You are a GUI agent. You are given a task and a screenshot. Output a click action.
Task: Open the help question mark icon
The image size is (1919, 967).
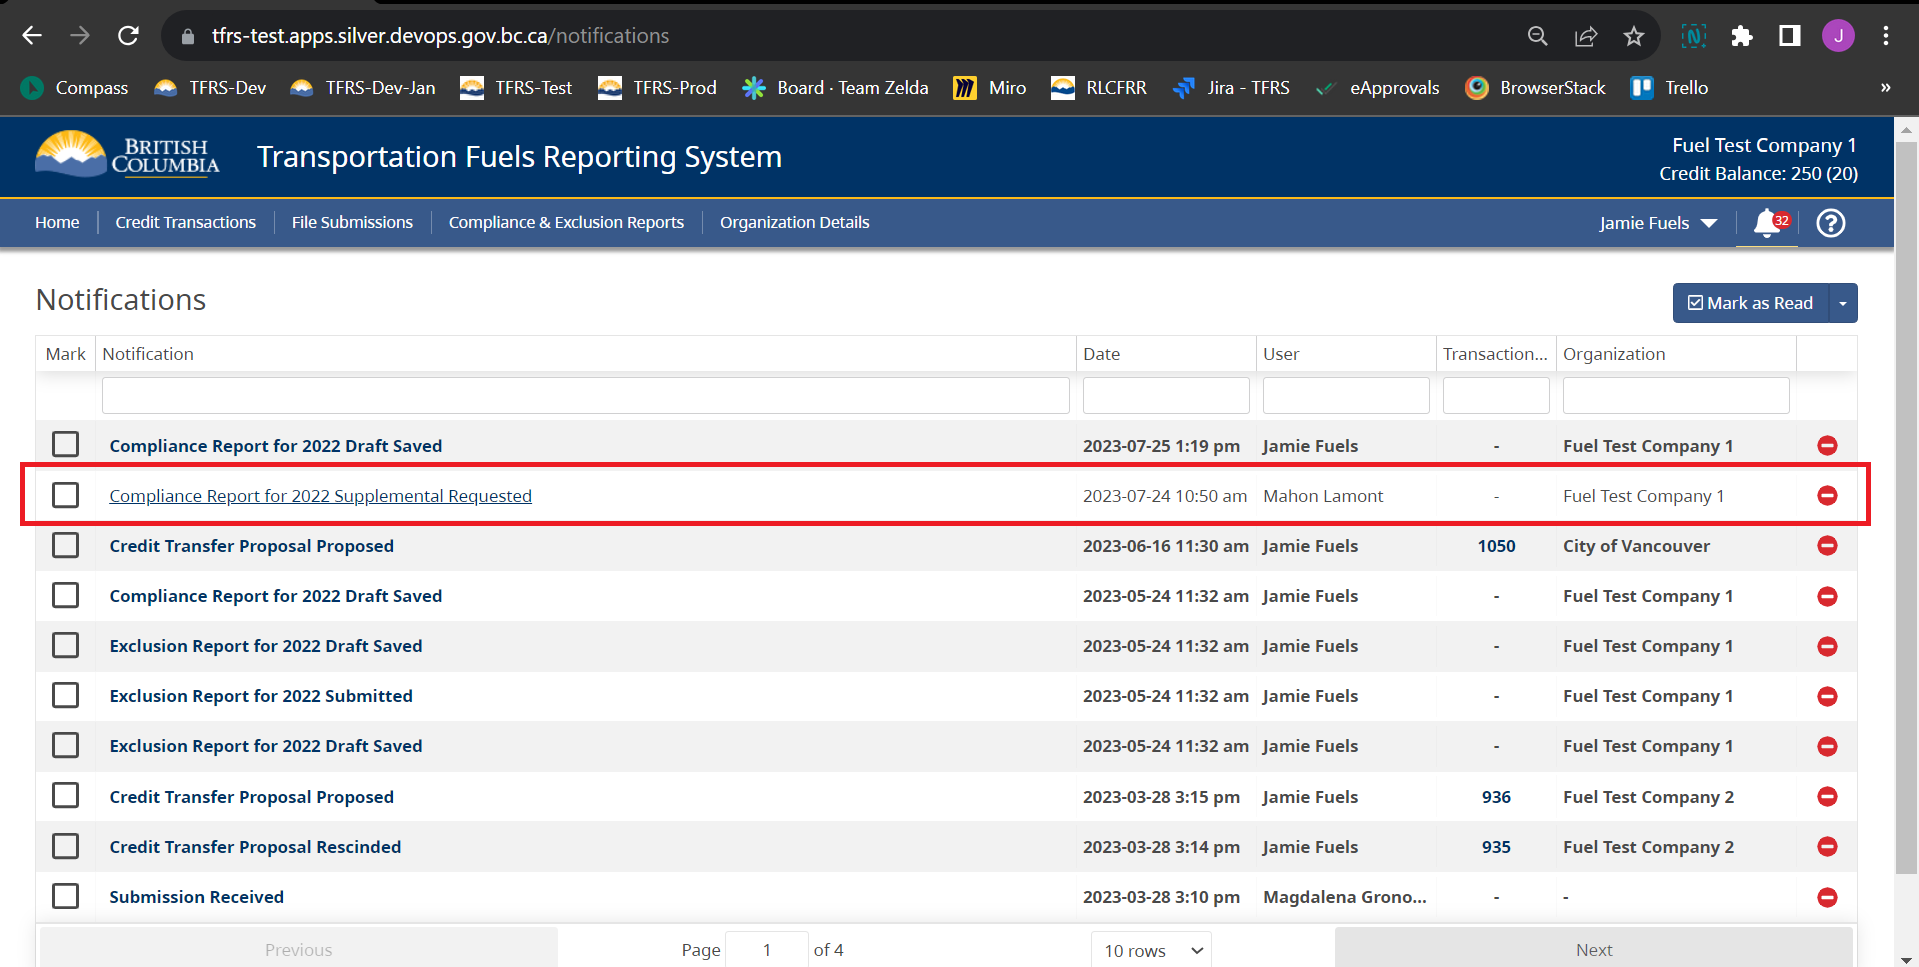(1830, 222)
